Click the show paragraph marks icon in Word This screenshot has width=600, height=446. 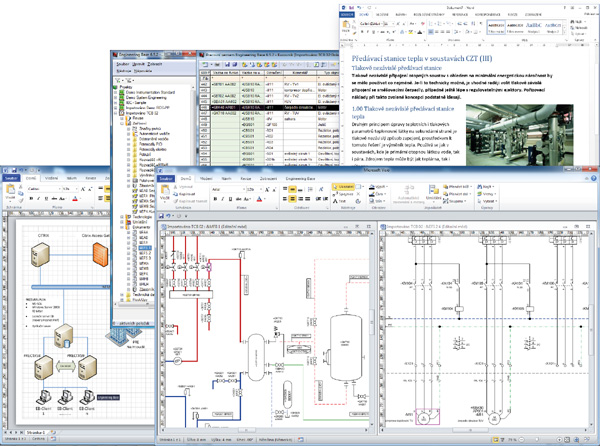click(481, 24)
